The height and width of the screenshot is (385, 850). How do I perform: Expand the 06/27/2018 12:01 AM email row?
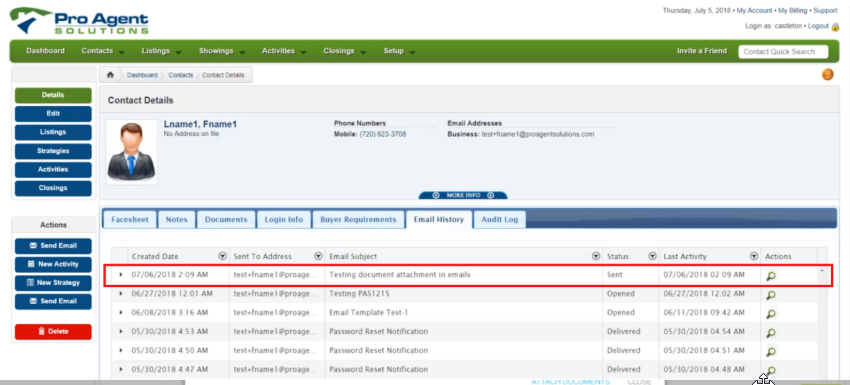121,294
